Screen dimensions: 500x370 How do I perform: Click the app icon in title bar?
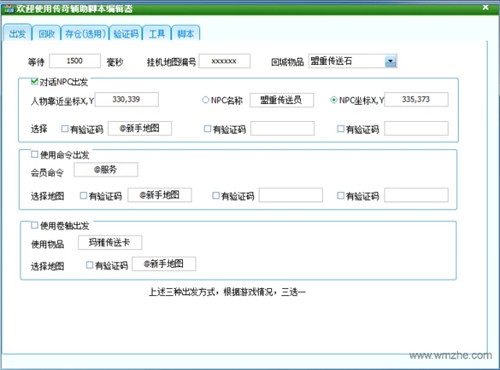pyautogui.click(x=9, y=8)
